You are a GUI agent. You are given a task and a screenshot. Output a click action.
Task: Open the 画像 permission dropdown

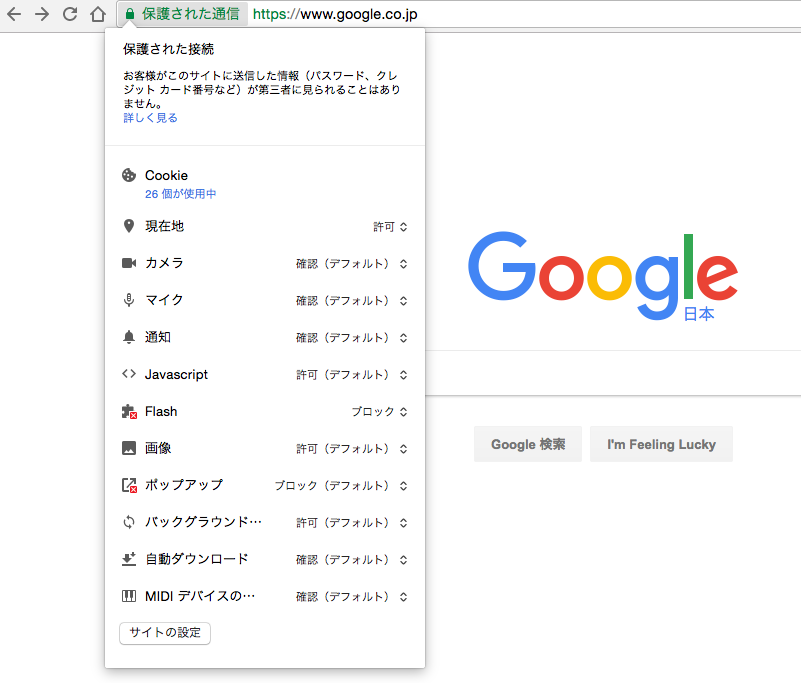click(351, 449)
